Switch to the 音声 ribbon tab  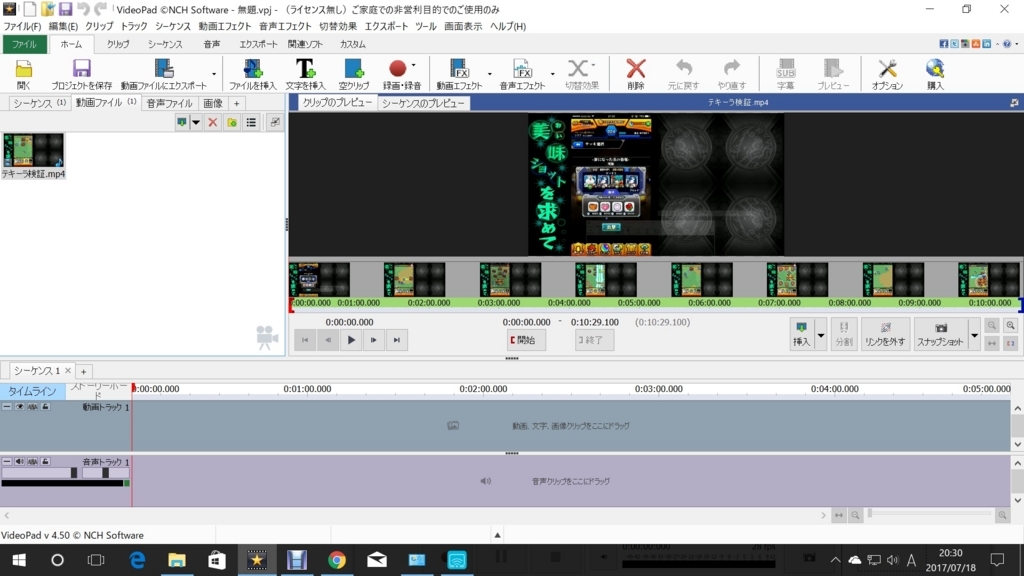(212, 44)
